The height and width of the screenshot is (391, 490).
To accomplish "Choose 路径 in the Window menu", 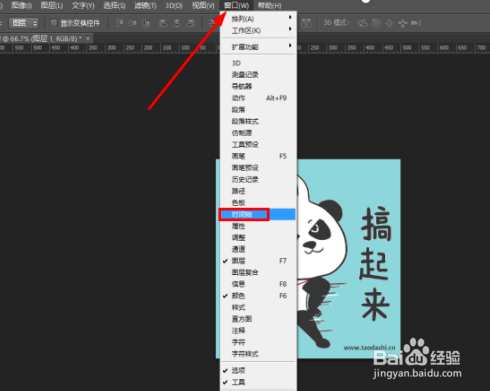I will tap(258, 191).
